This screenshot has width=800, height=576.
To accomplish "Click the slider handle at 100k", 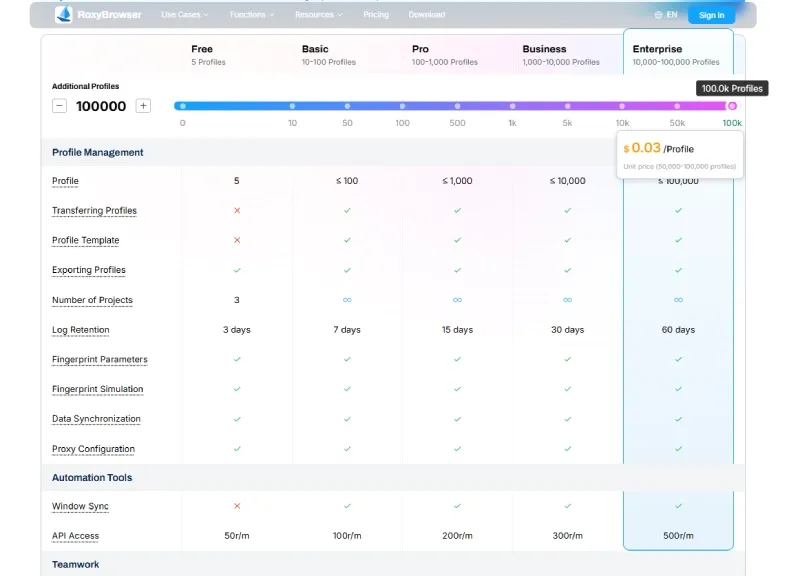I will point(732,106).
